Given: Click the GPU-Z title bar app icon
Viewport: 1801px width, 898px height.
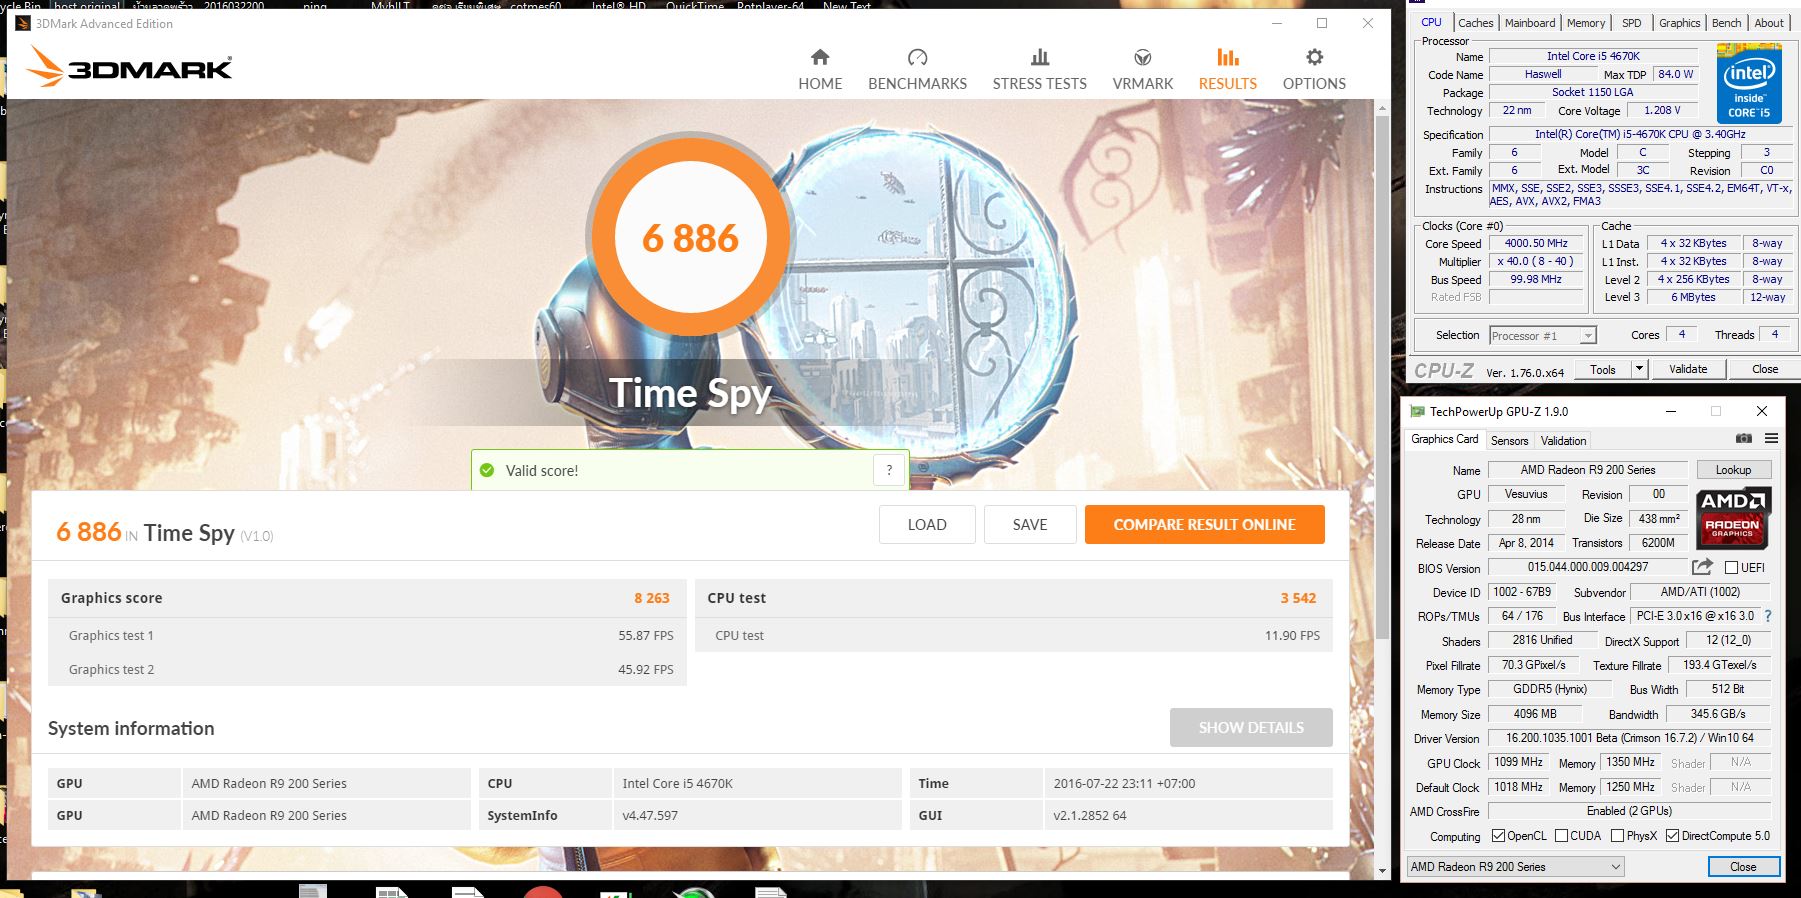Looking at the screenshot, I should (1416, 411).
